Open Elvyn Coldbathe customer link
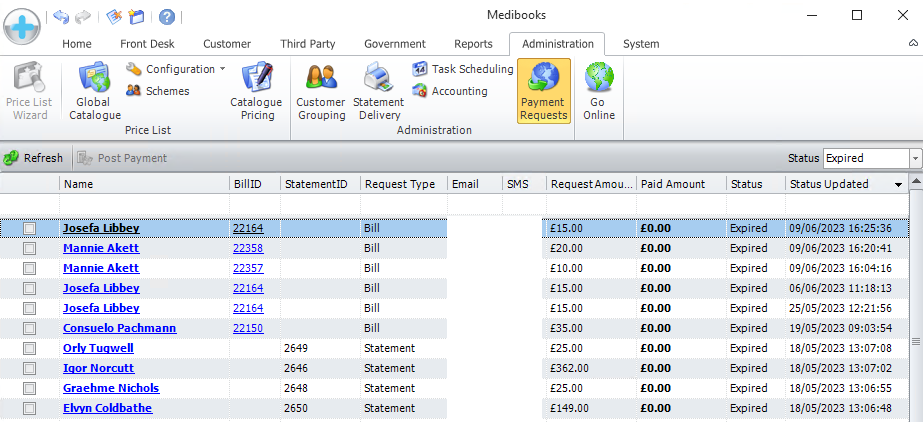The height and width of the screenshot is (422, 923). (x=103, y=408)
